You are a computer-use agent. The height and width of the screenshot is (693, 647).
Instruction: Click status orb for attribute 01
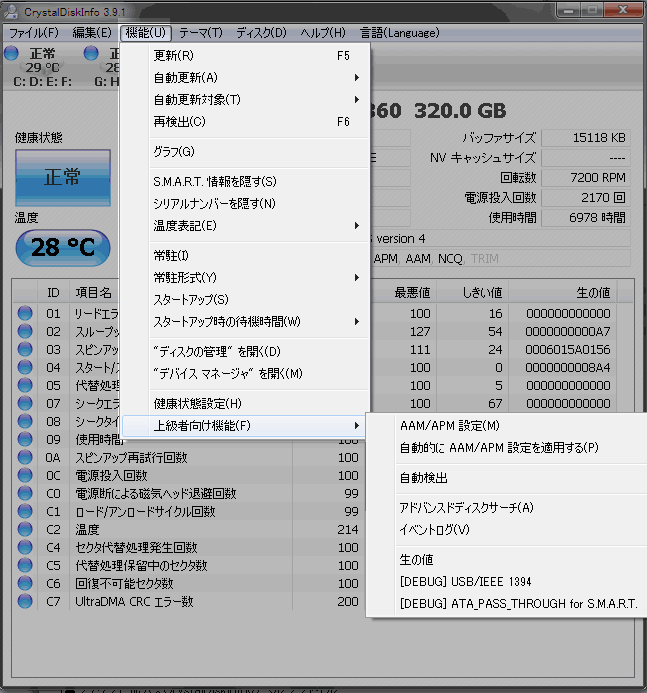click(x=25, y=313)
